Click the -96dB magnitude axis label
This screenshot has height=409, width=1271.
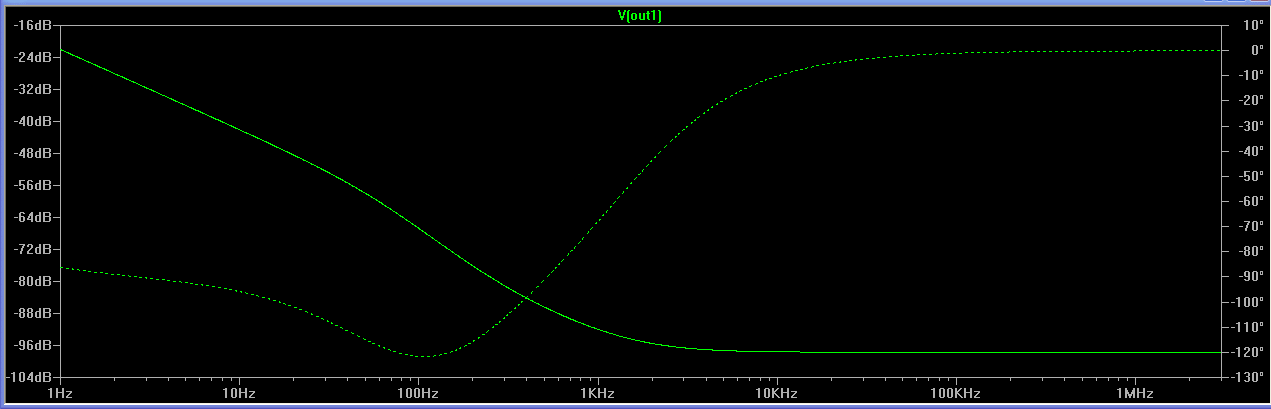(x=33, y=345)
